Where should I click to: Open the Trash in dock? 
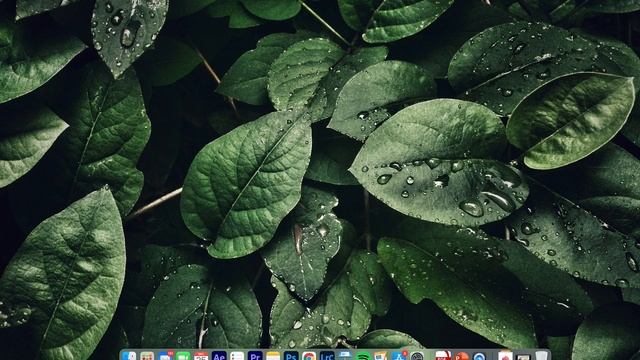click(541, 356)
